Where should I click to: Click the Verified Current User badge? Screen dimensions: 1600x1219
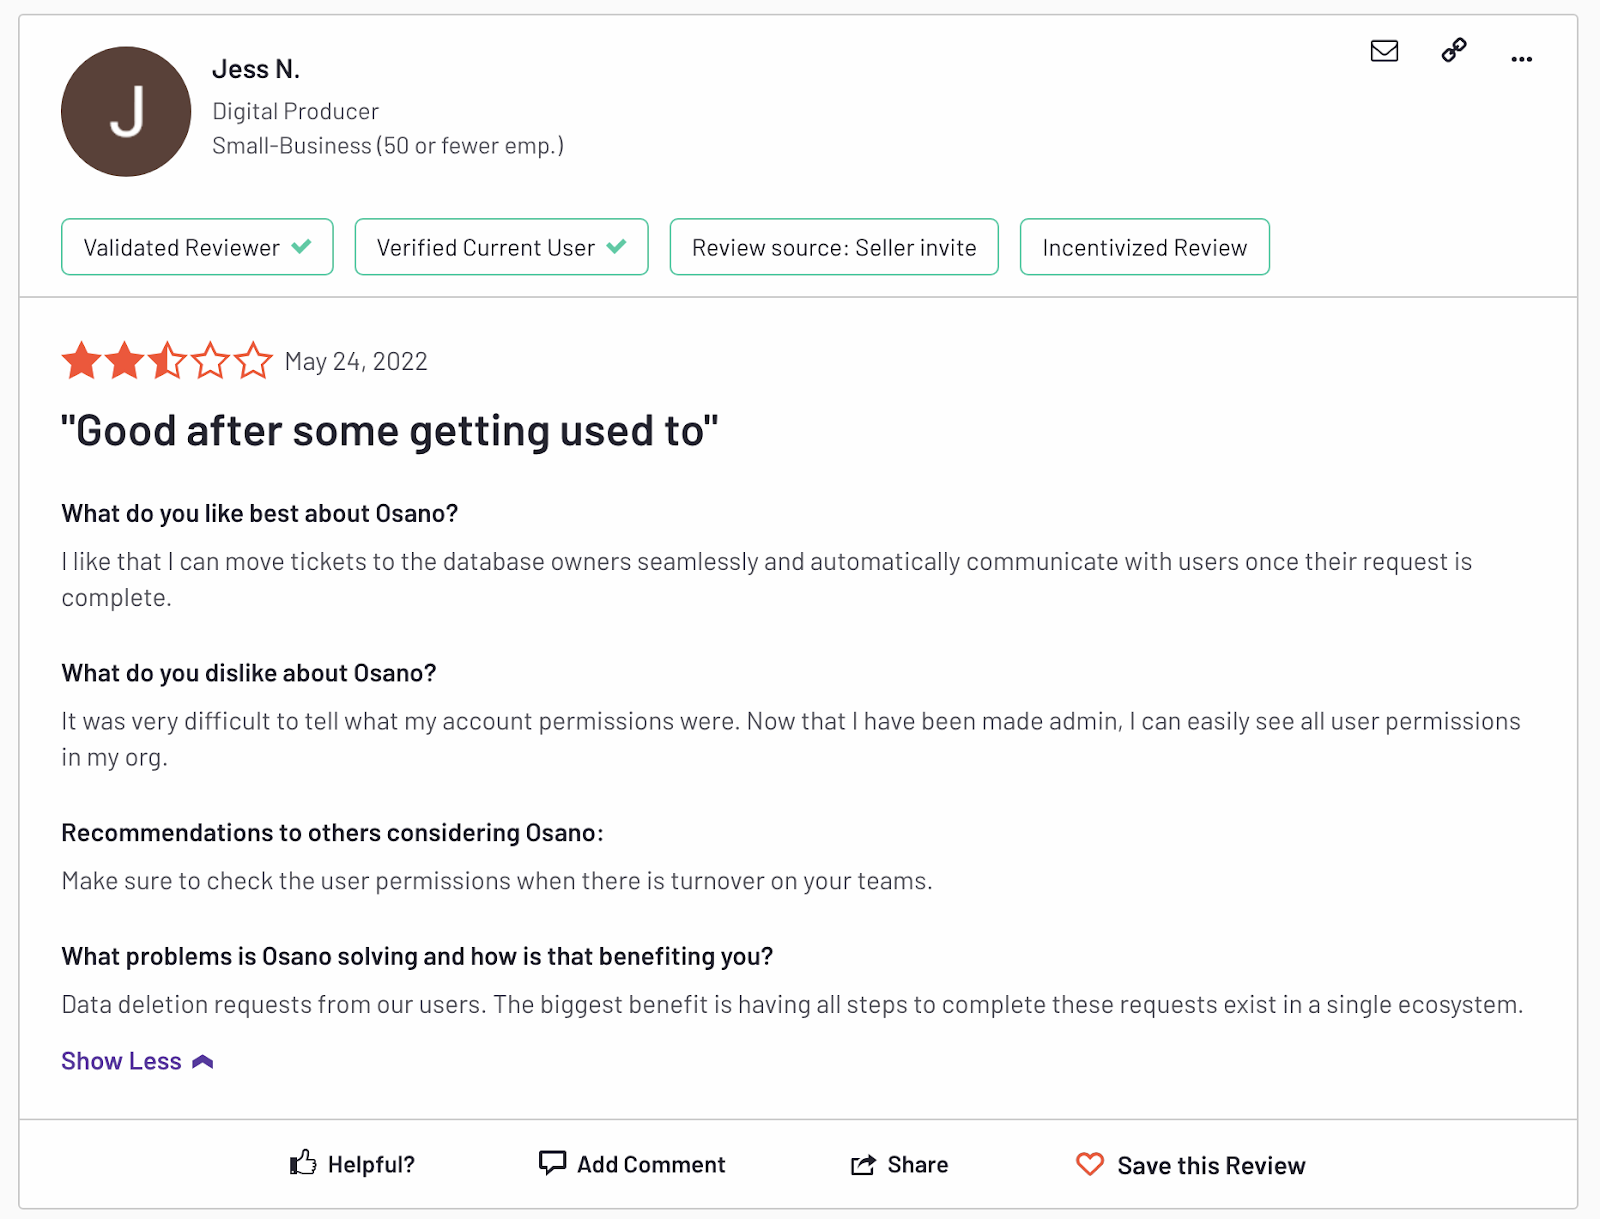(x=501, y=247)
